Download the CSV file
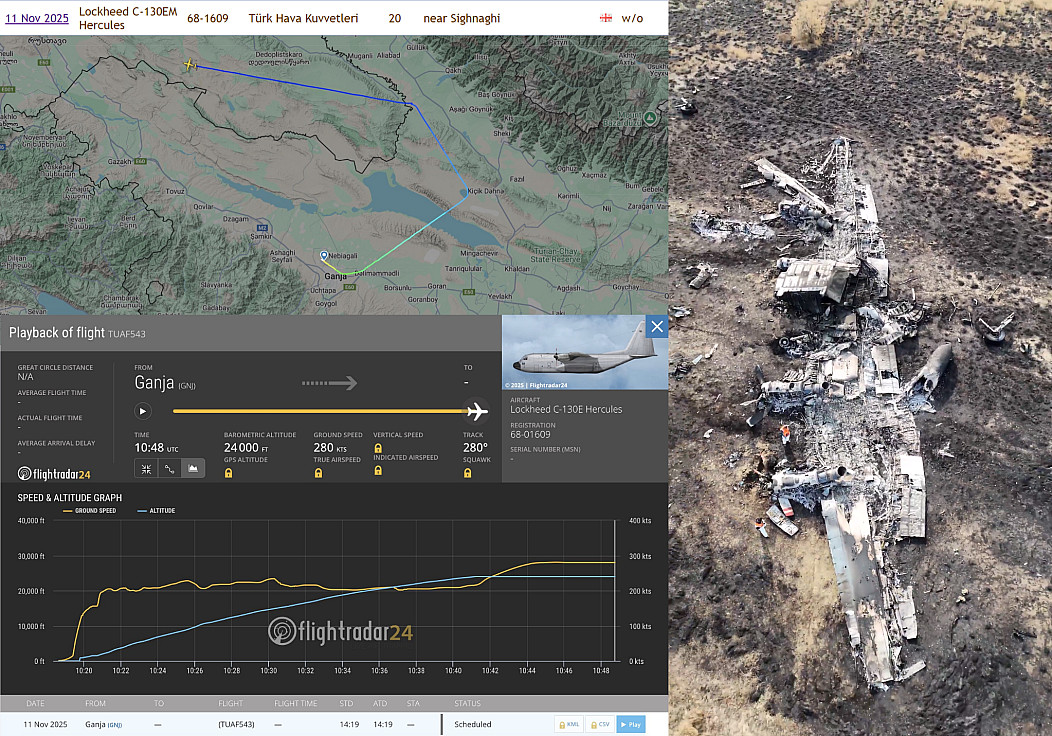The image size is (1052, 736). (600, 724)
